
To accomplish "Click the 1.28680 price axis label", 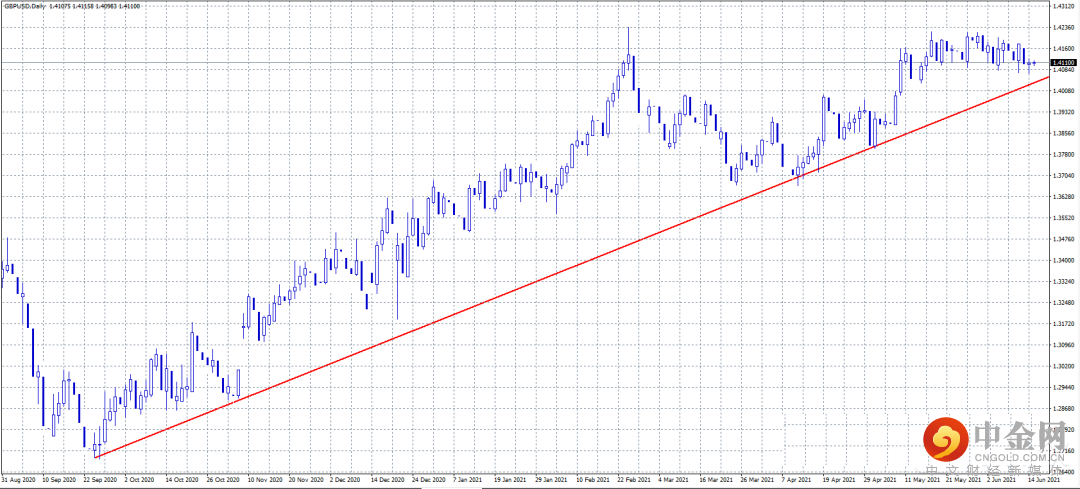I will click(x=1063, y=409).
